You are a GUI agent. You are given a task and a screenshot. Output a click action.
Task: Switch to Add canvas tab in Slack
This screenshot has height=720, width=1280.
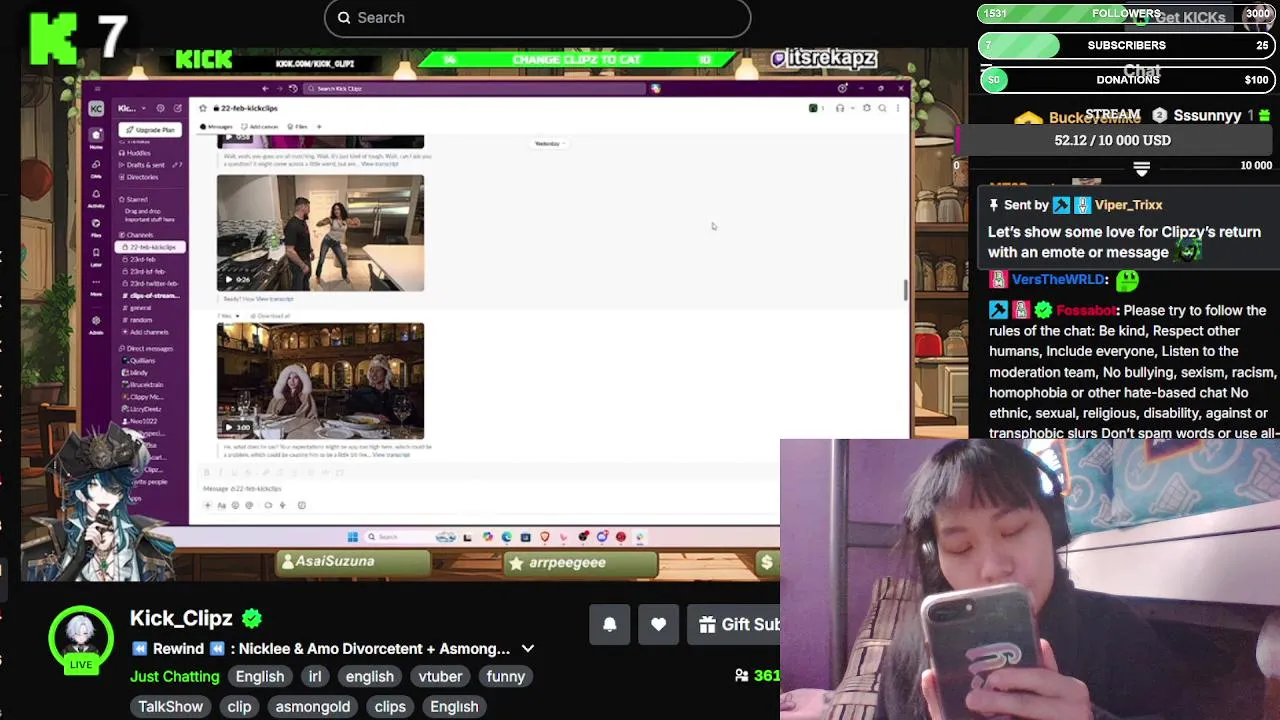(x=258, y=127)
